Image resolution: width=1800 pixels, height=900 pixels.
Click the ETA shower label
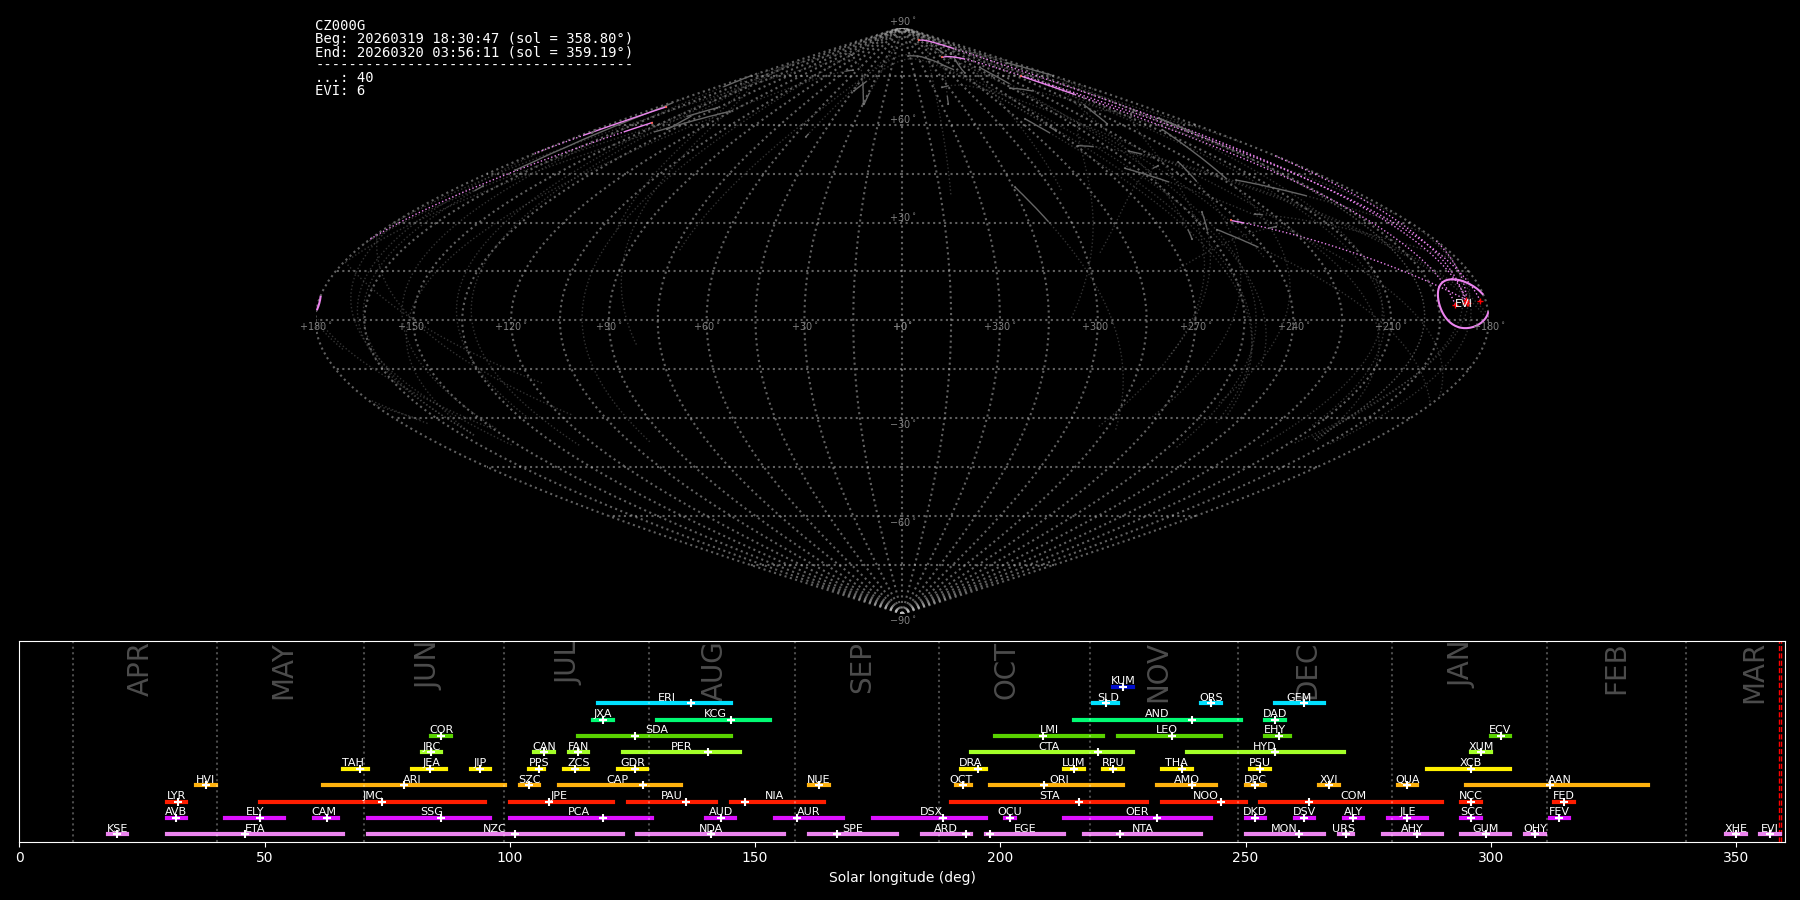pos(255,829)
